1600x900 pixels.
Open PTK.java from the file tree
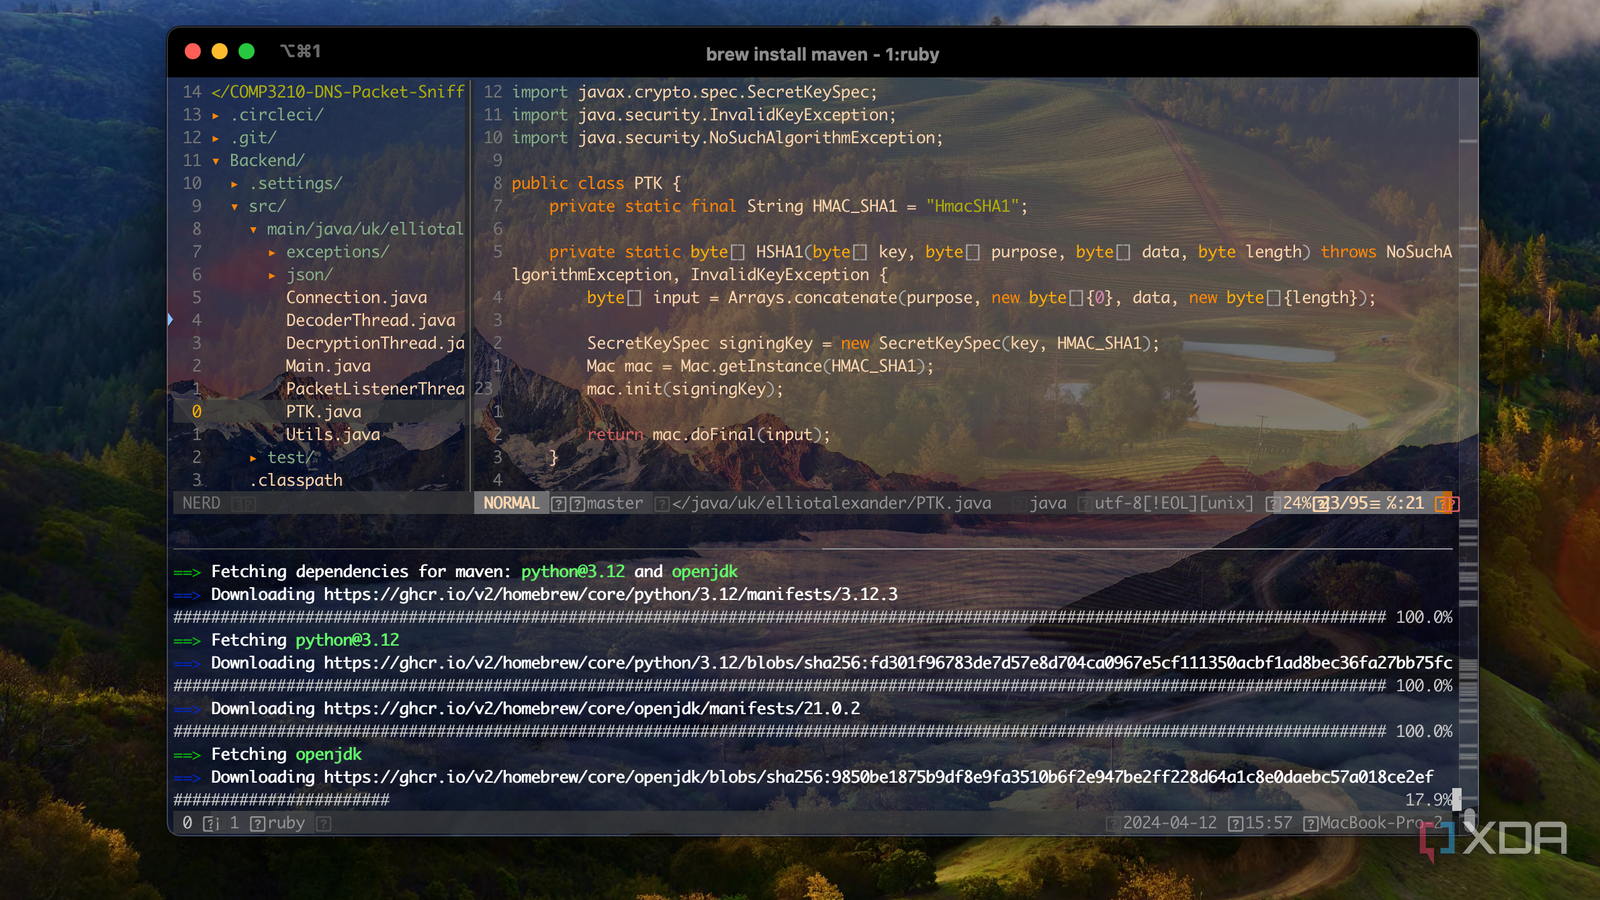point(323,411)
